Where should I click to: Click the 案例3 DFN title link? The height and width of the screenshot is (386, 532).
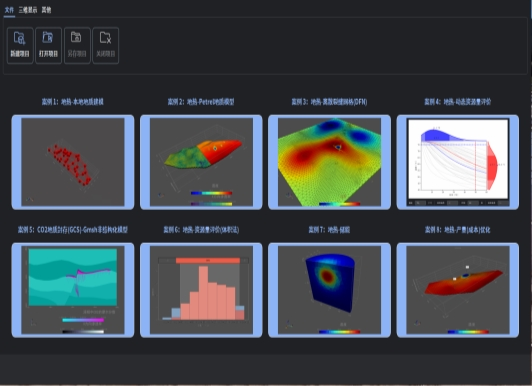click(x=329, y=102)
